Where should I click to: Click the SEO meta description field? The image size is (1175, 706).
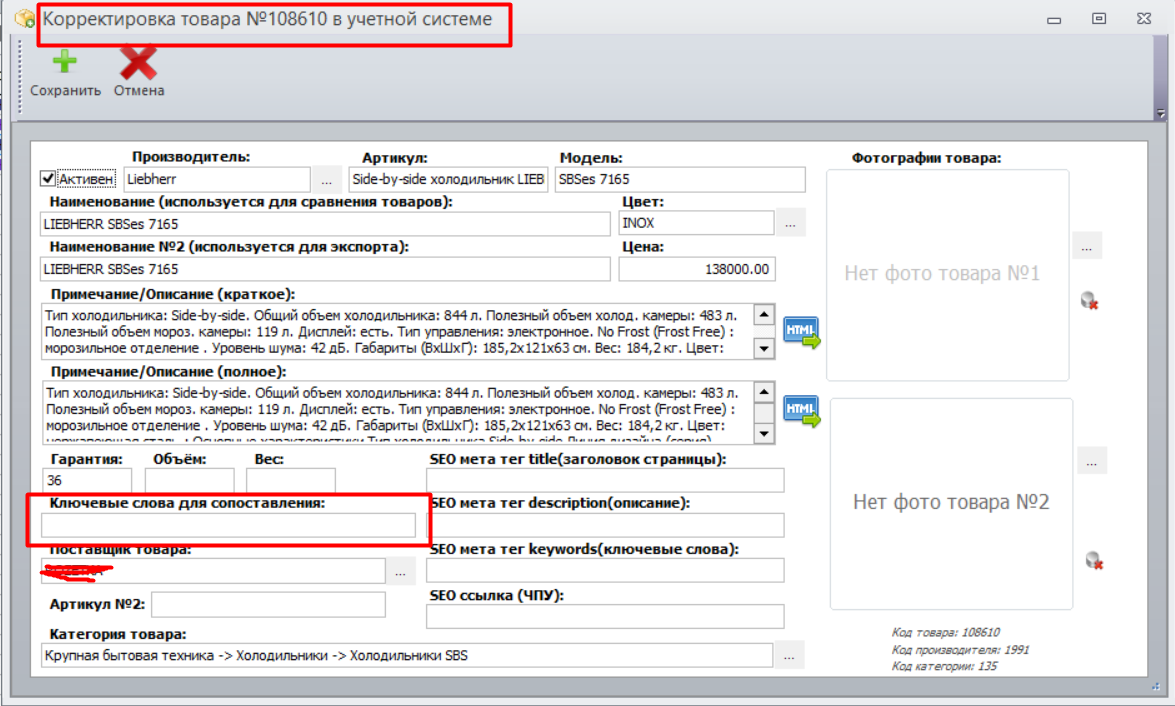click(x=605, y=525)
